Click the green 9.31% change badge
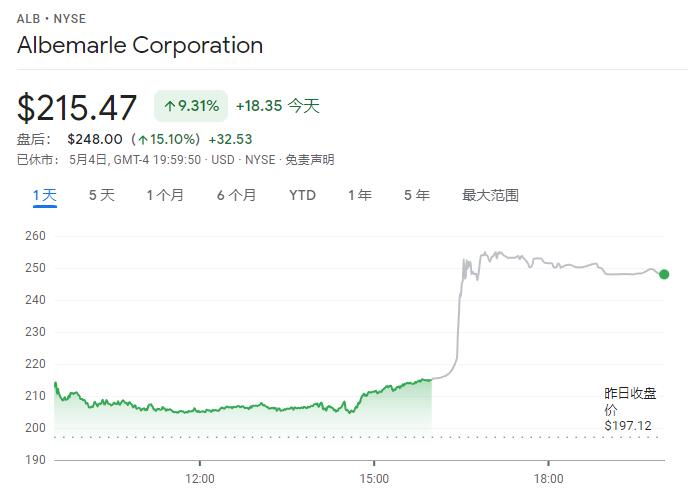The image size is (688, 497). coord(190,106)
